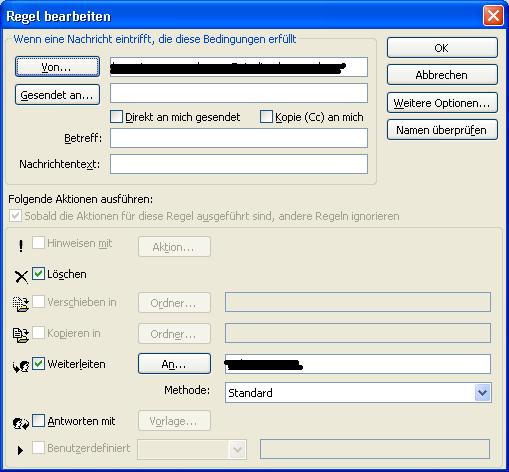Enable Kopie (Cc) an mich checkbox
The height and width of the screenshot is (472, 509).
point(266,117)
